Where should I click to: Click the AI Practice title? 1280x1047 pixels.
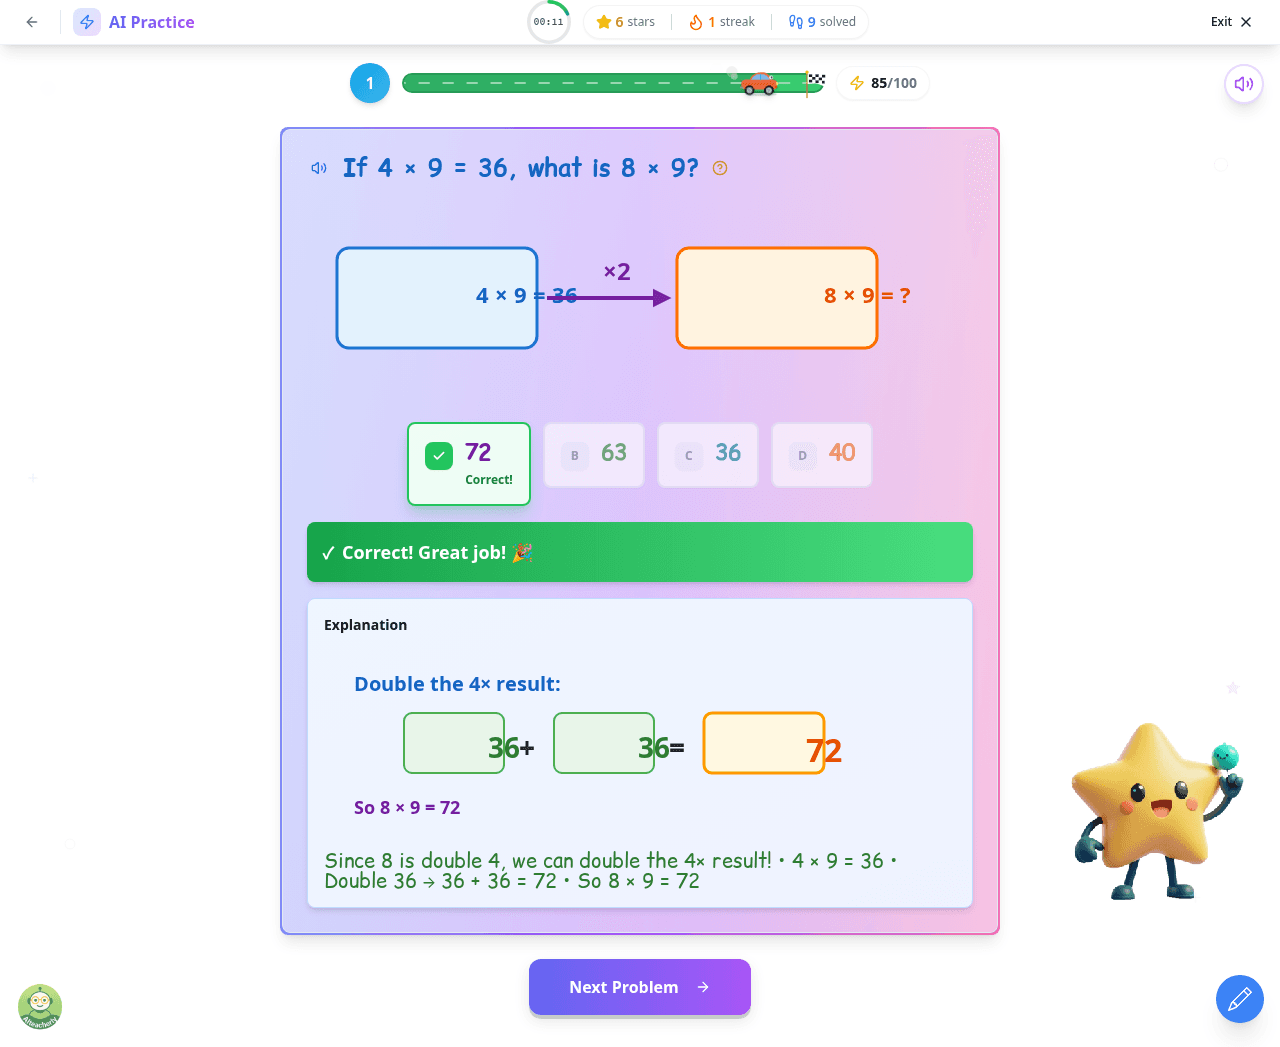point(152,22)
